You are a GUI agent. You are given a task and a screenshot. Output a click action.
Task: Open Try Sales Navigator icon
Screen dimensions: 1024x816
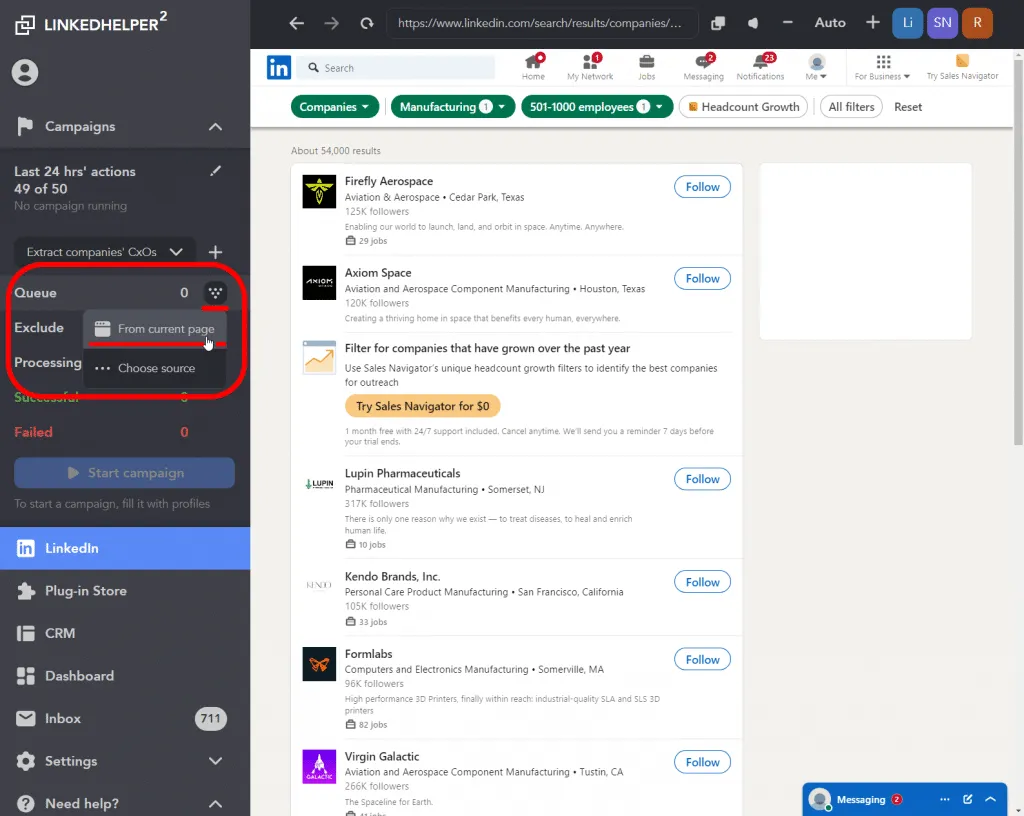963,67
